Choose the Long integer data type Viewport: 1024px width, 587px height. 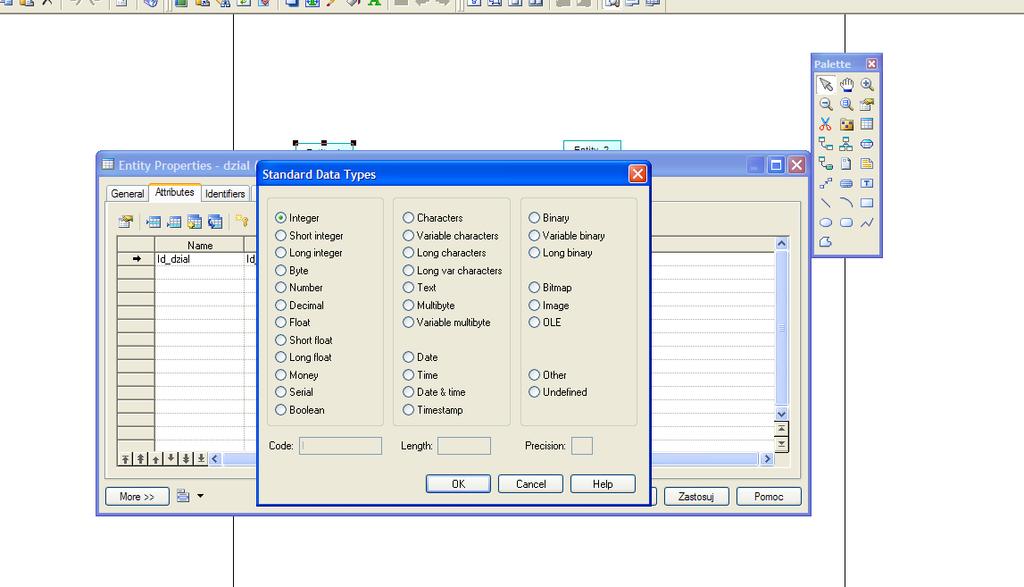[309, 253]
